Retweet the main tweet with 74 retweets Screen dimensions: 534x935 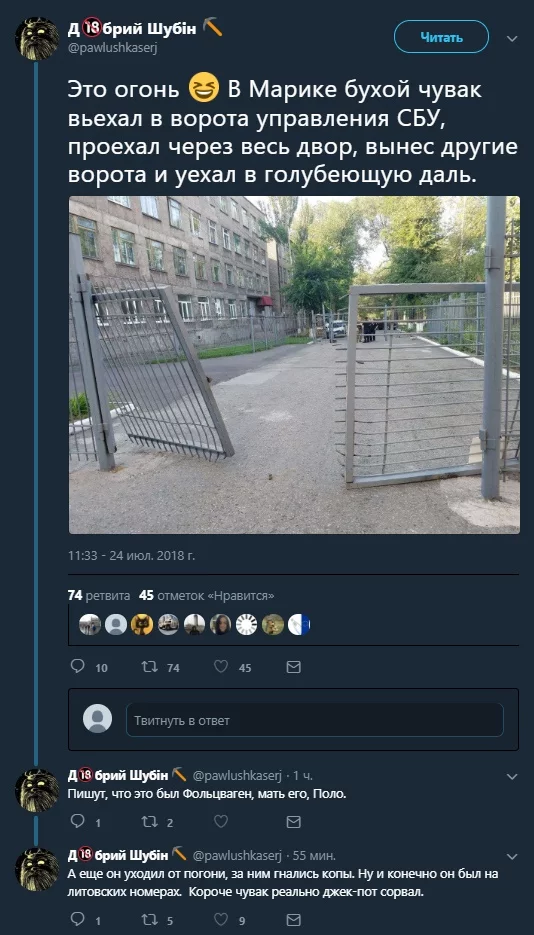click(150, 667)
